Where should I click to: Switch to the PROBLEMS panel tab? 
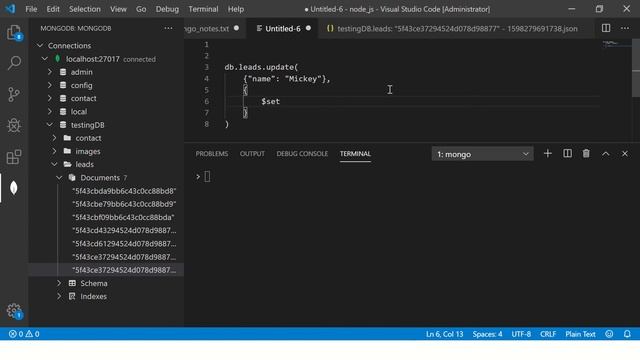pos(212,154)
